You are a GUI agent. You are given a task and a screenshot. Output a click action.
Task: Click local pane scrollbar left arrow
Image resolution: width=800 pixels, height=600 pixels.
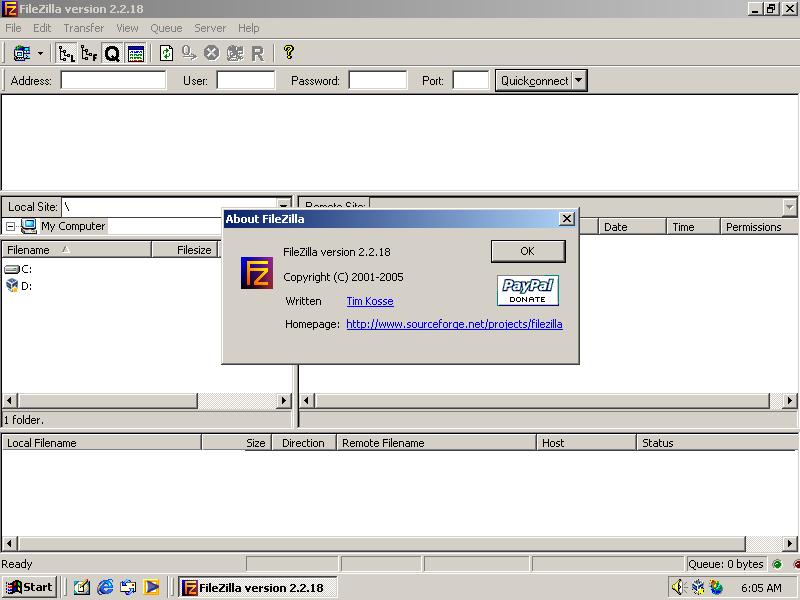[10, 401]
